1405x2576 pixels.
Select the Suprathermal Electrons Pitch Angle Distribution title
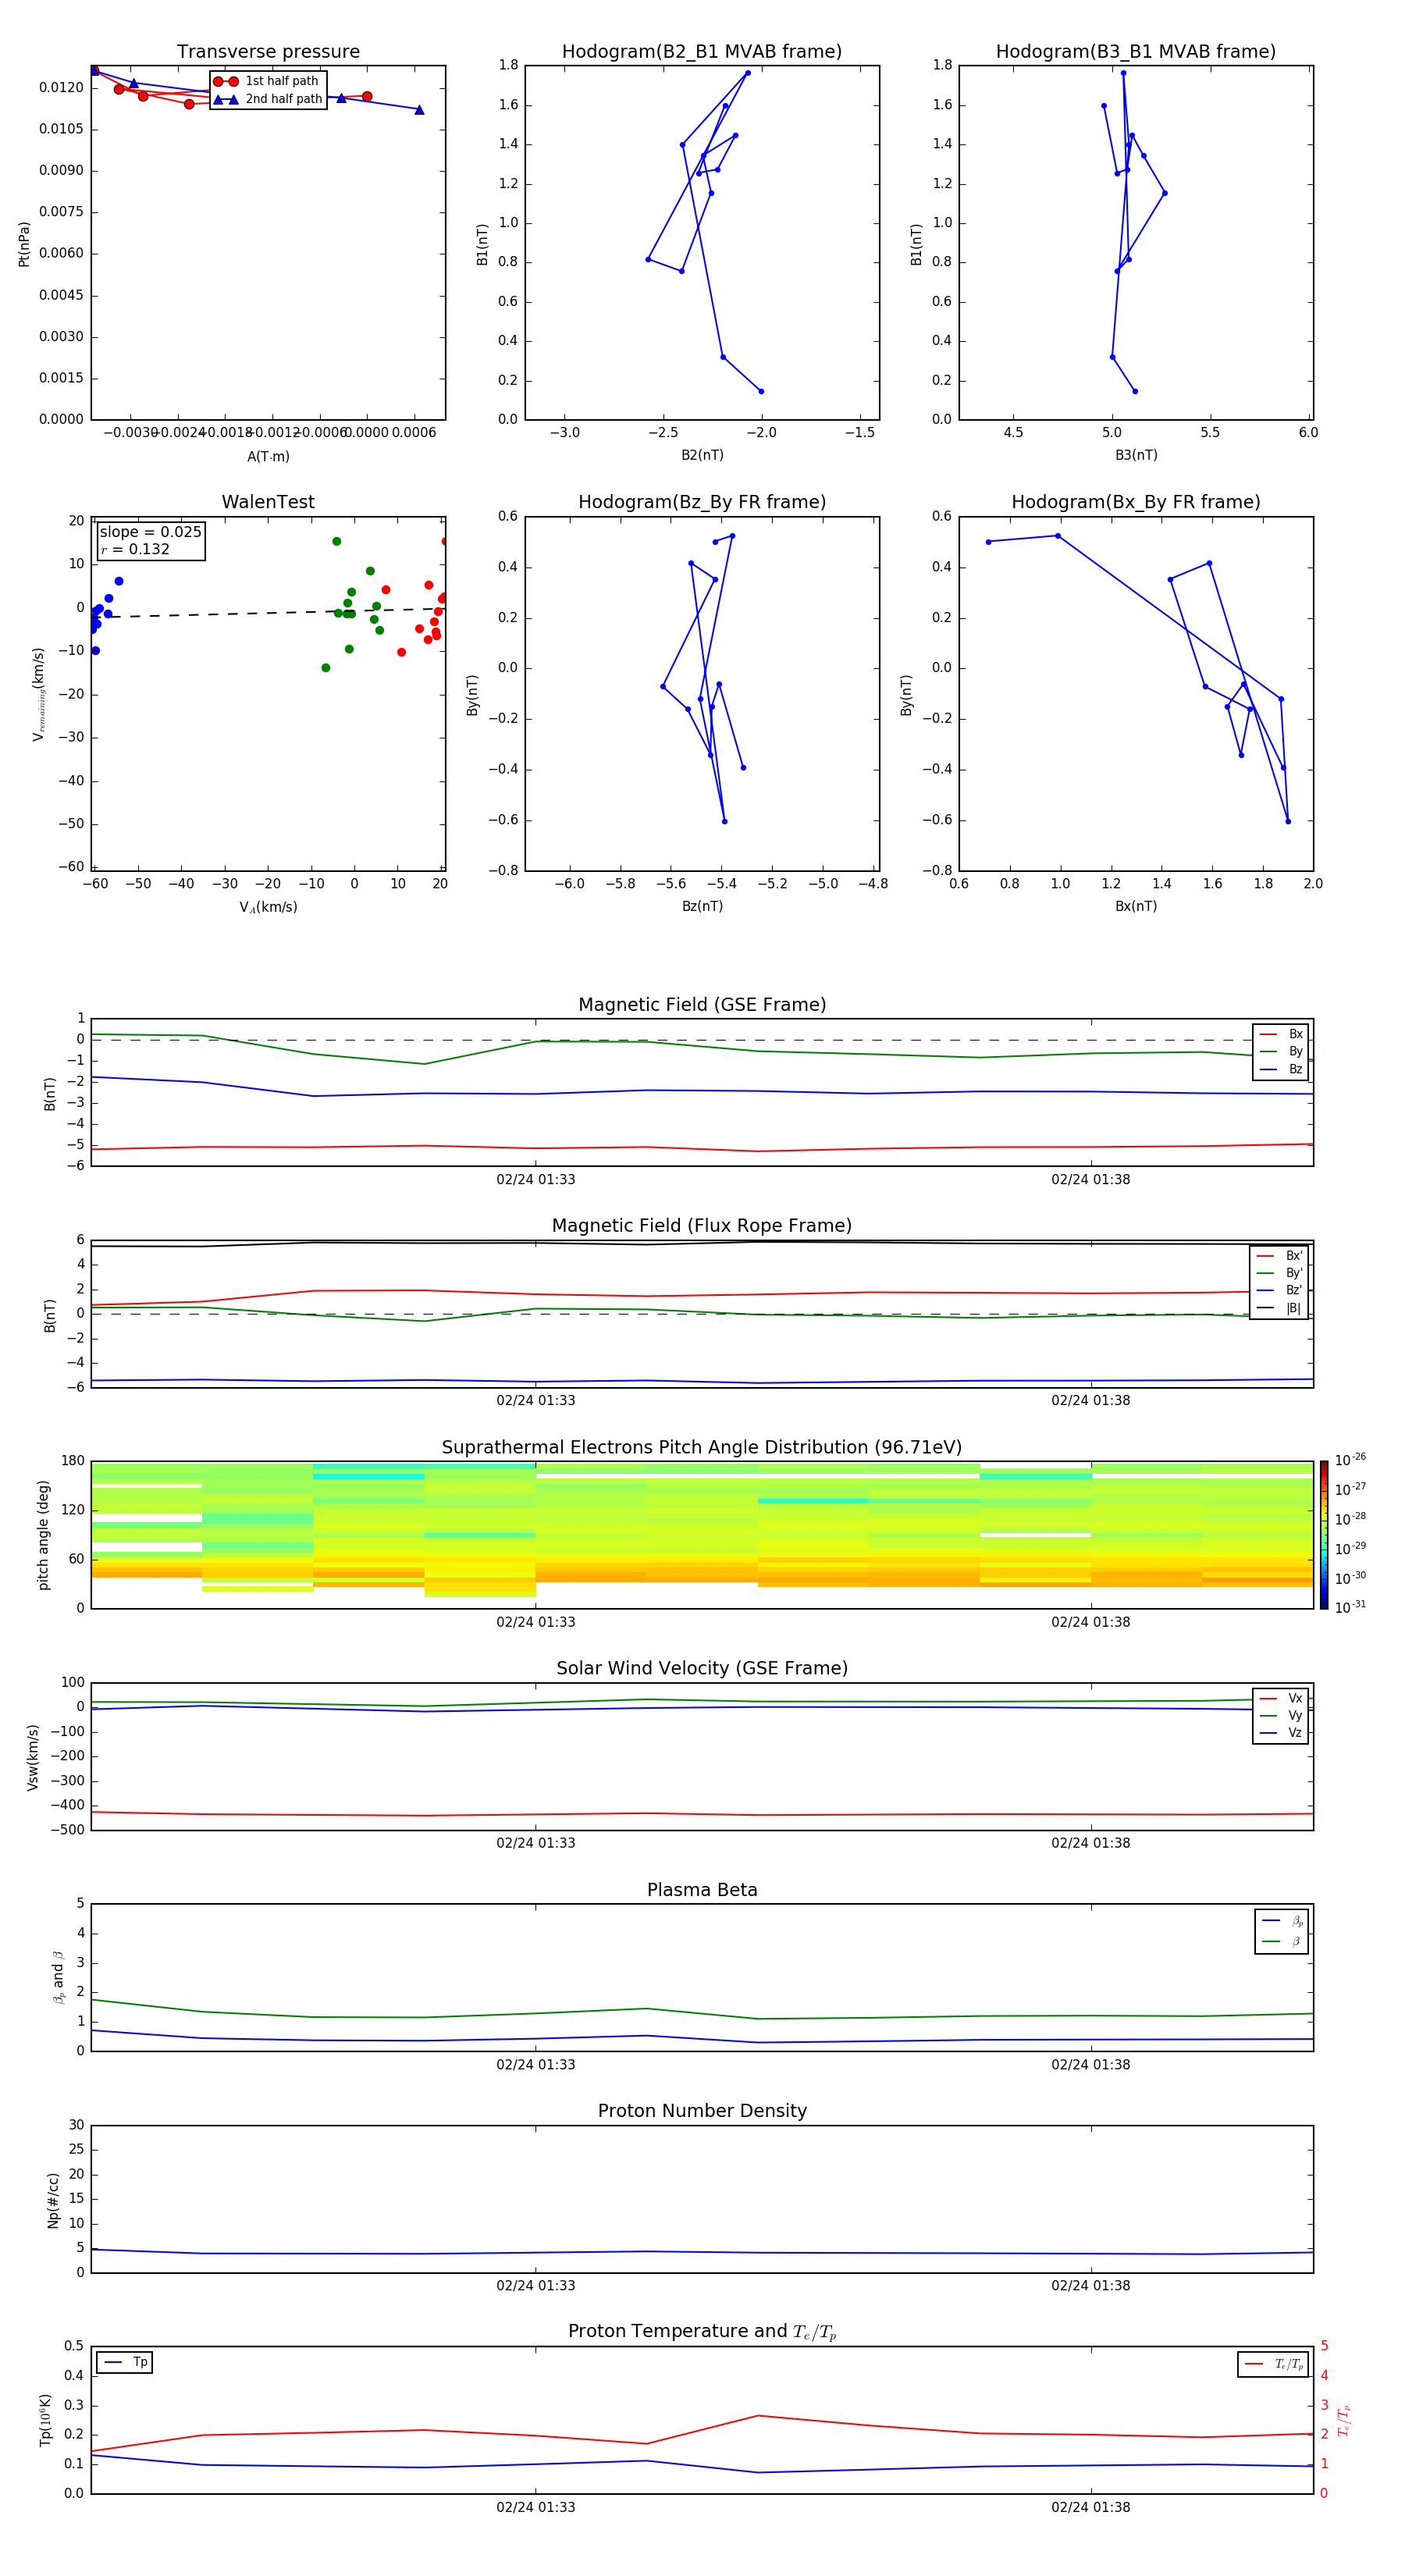[x=702, y=1448]
